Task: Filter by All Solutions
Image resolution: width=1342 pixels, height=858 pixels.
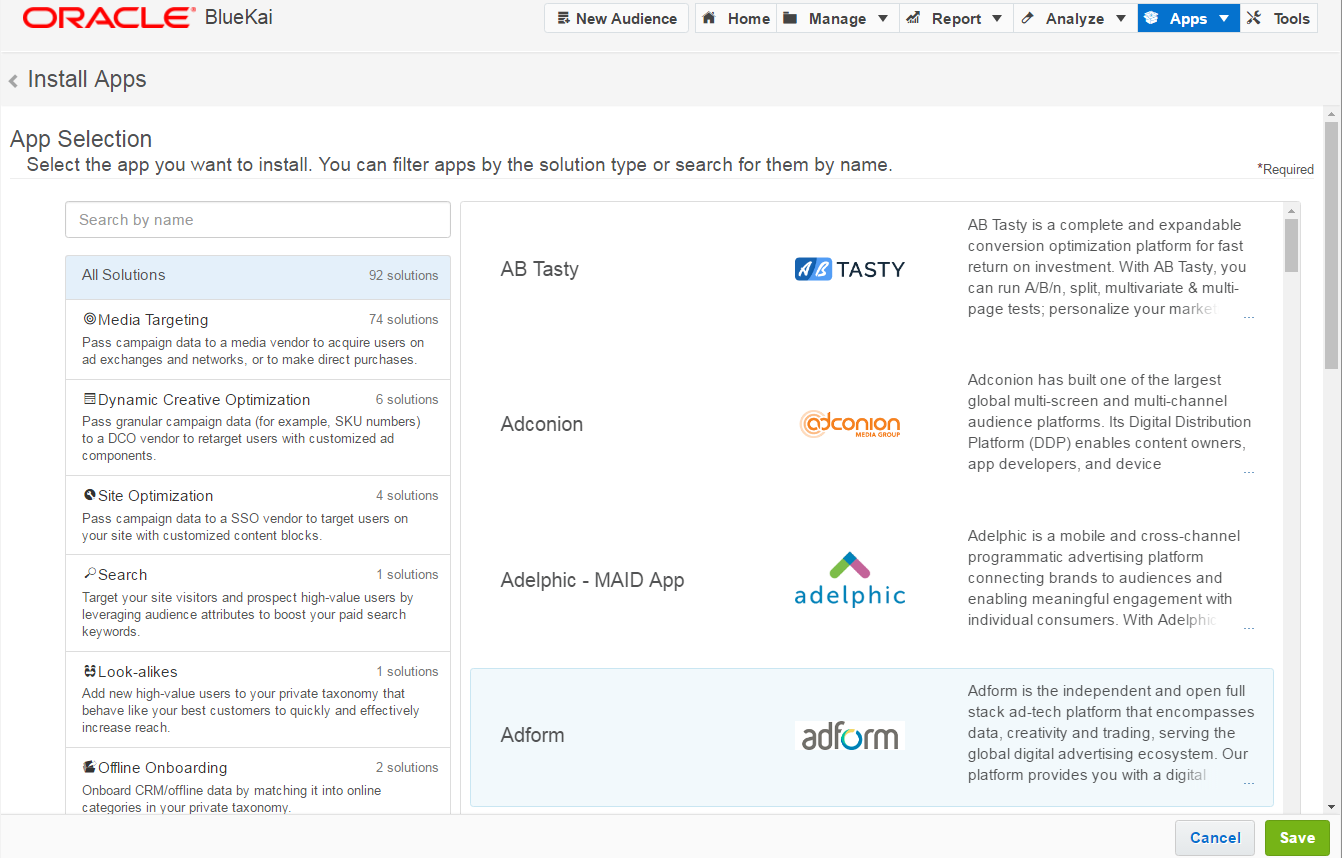Action: point(258,277)
